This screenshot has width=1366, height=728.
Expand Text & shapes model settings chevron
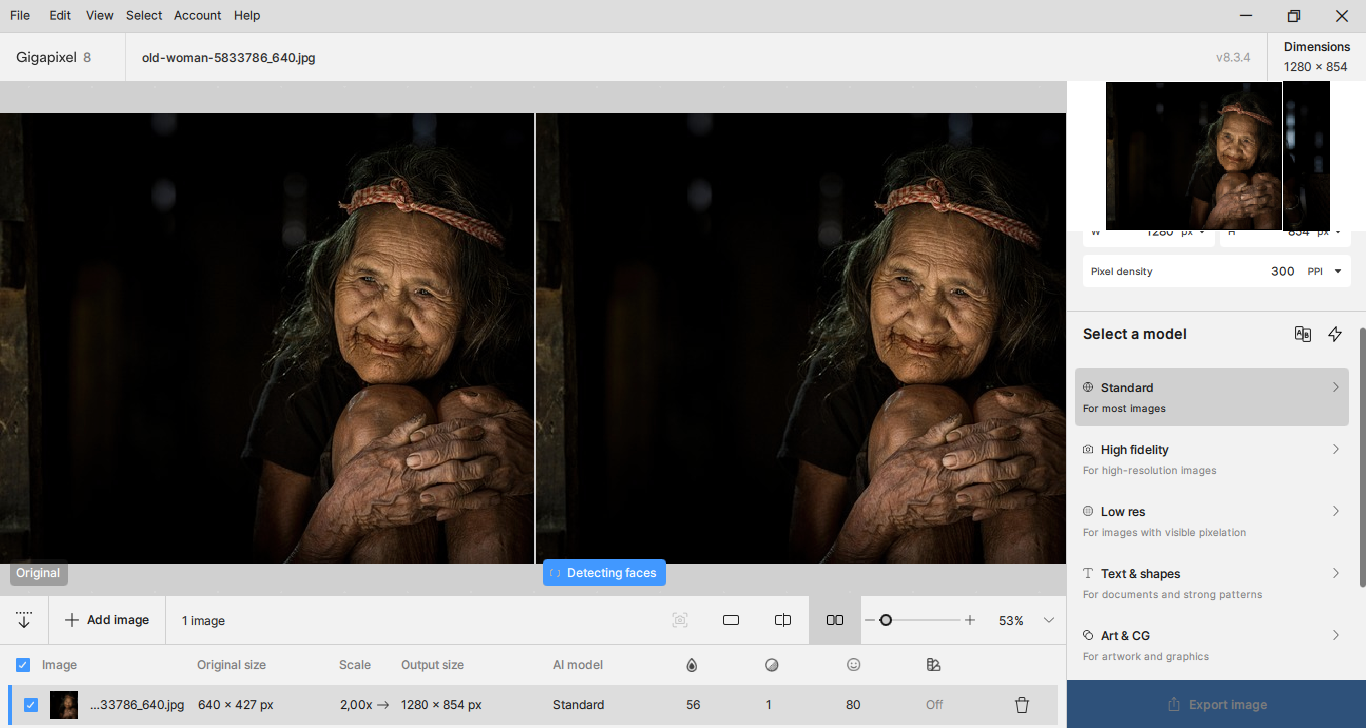1335,573
